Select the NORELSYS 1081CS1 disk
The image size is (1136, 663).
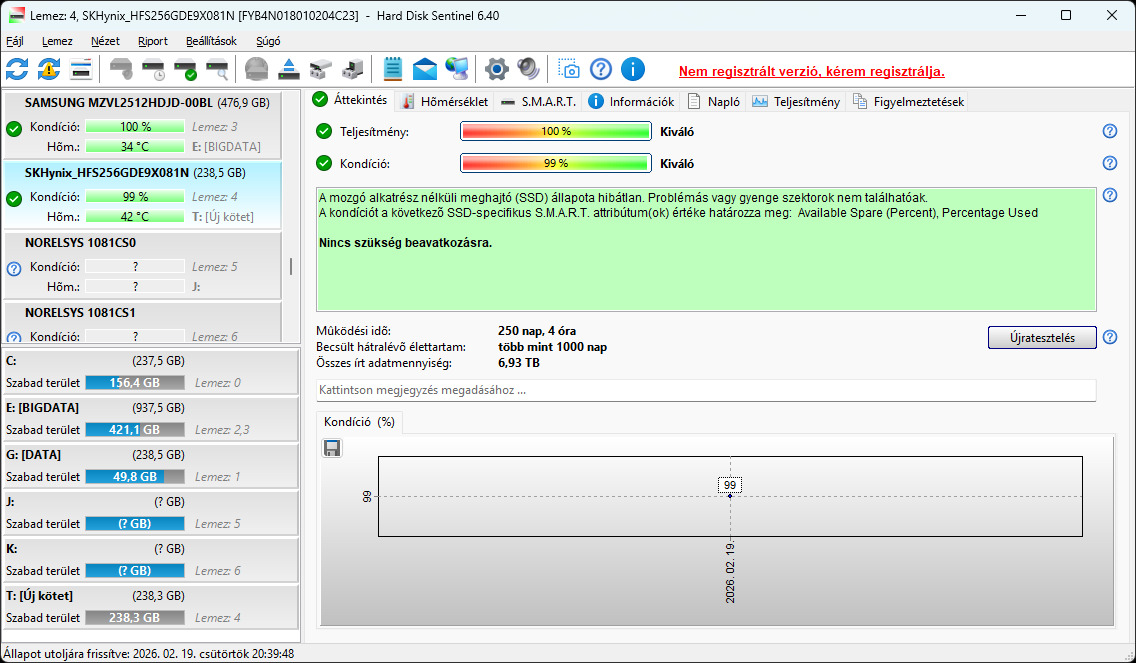point(143,322)
